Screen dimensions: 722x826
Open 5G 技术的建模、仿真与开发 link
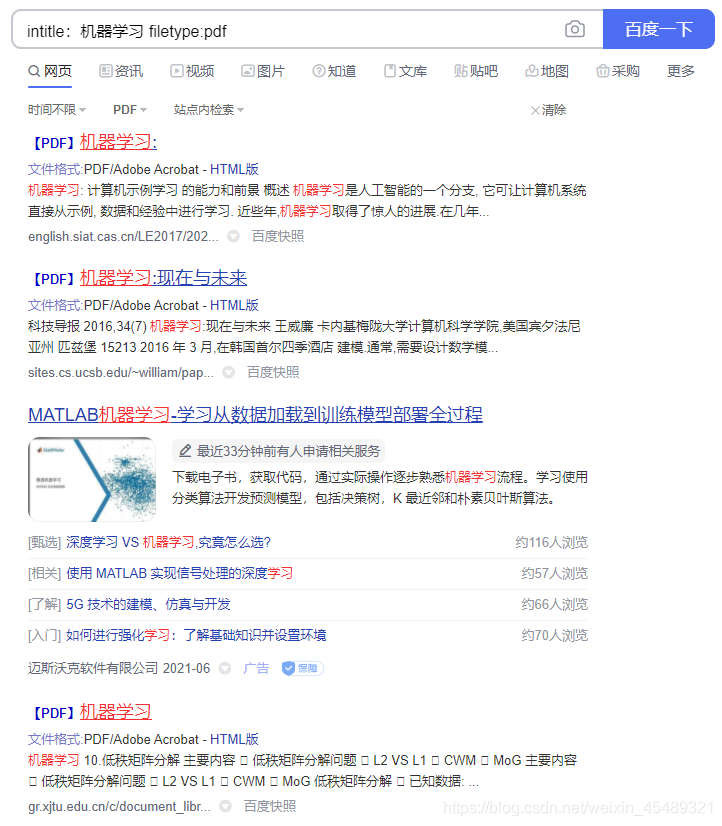[149, 605]
